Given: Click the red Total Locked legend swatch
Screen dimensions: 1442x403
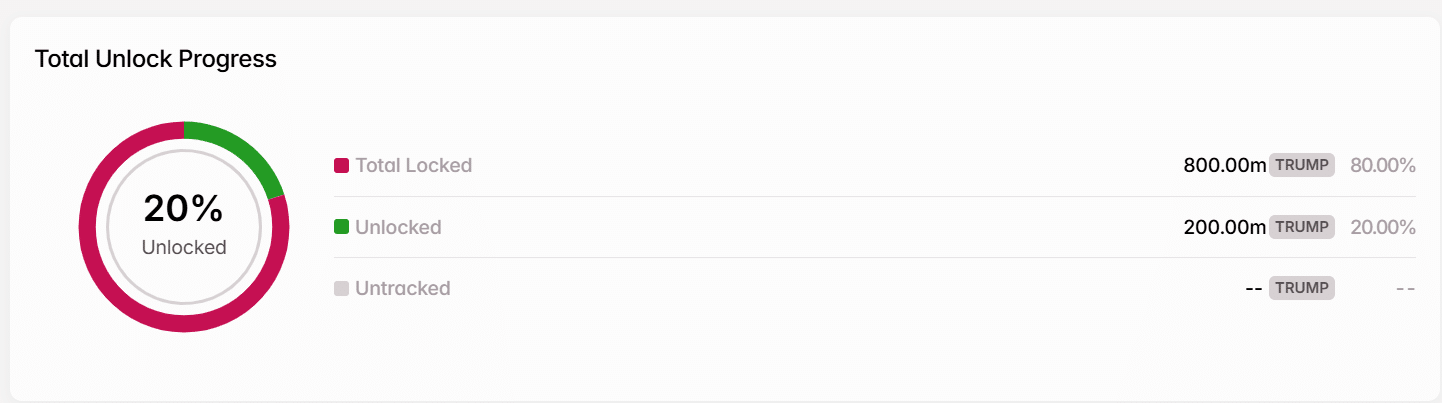Looking at the screenshot, I should pos(341,165).
